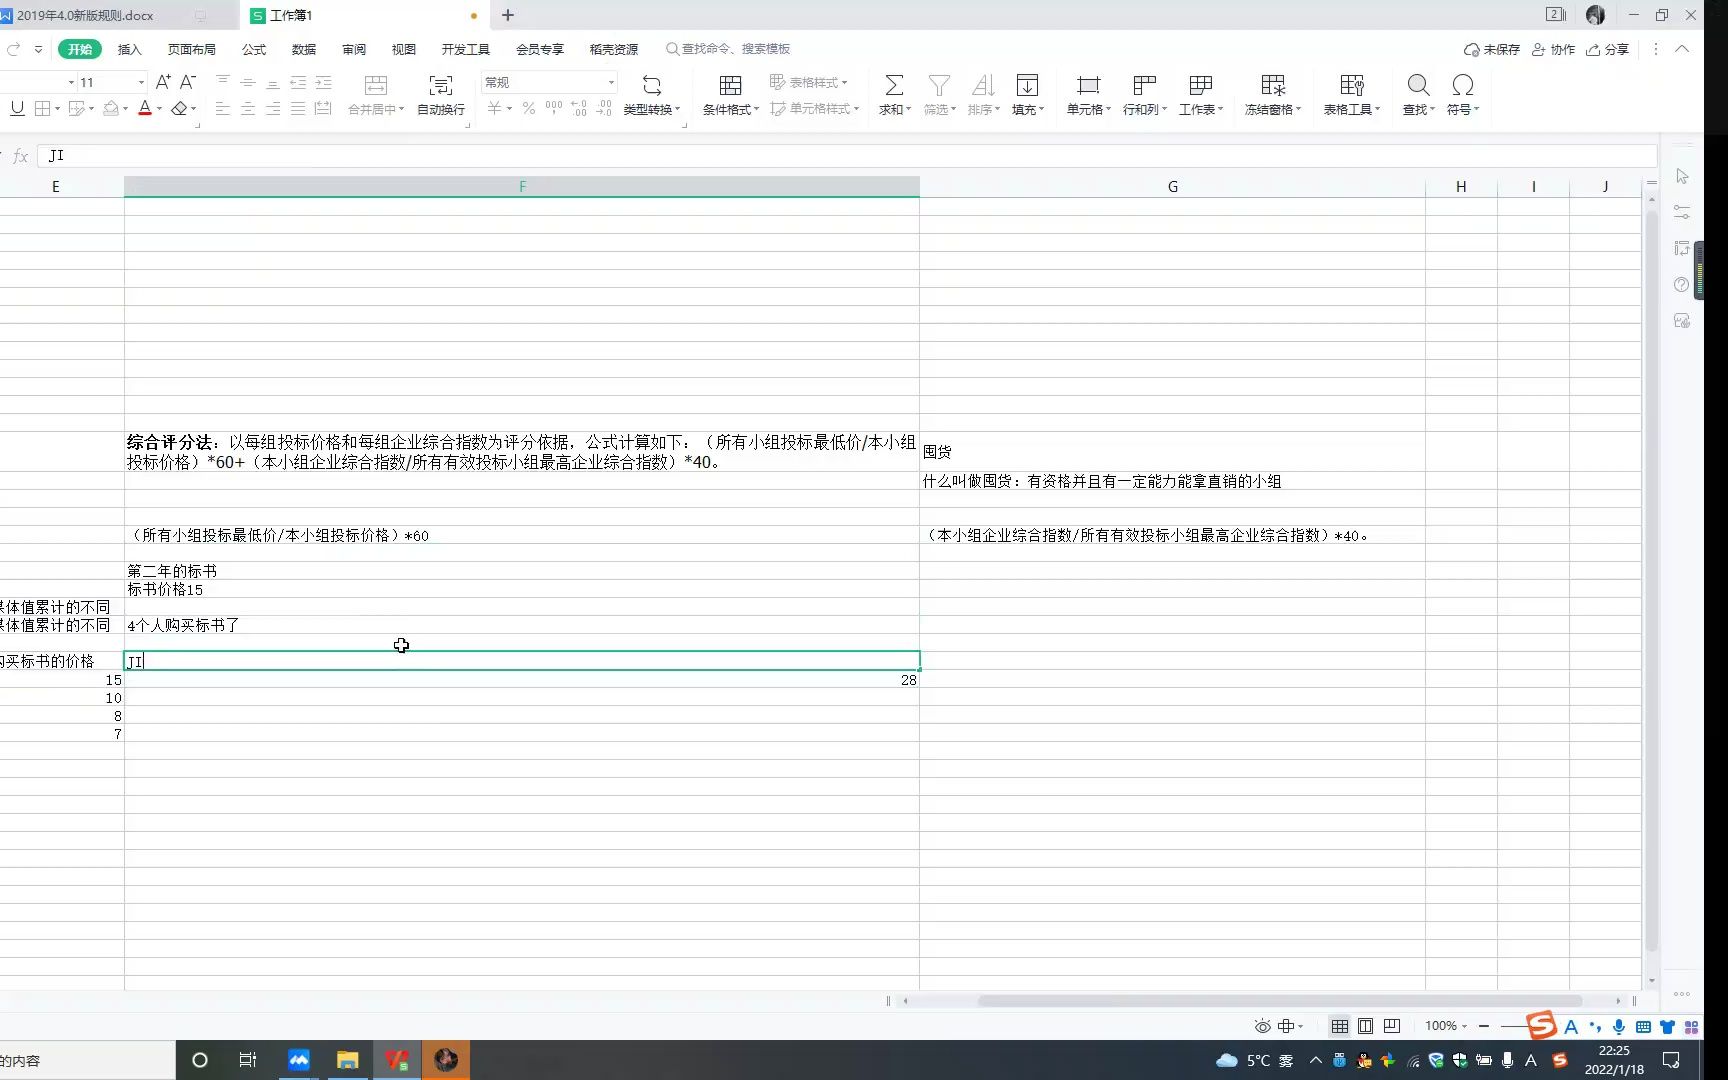Click the fill color bucket swatch
Viewport: 1728px width, 1080px height.
pyautogui.click(x=111, y=108)
